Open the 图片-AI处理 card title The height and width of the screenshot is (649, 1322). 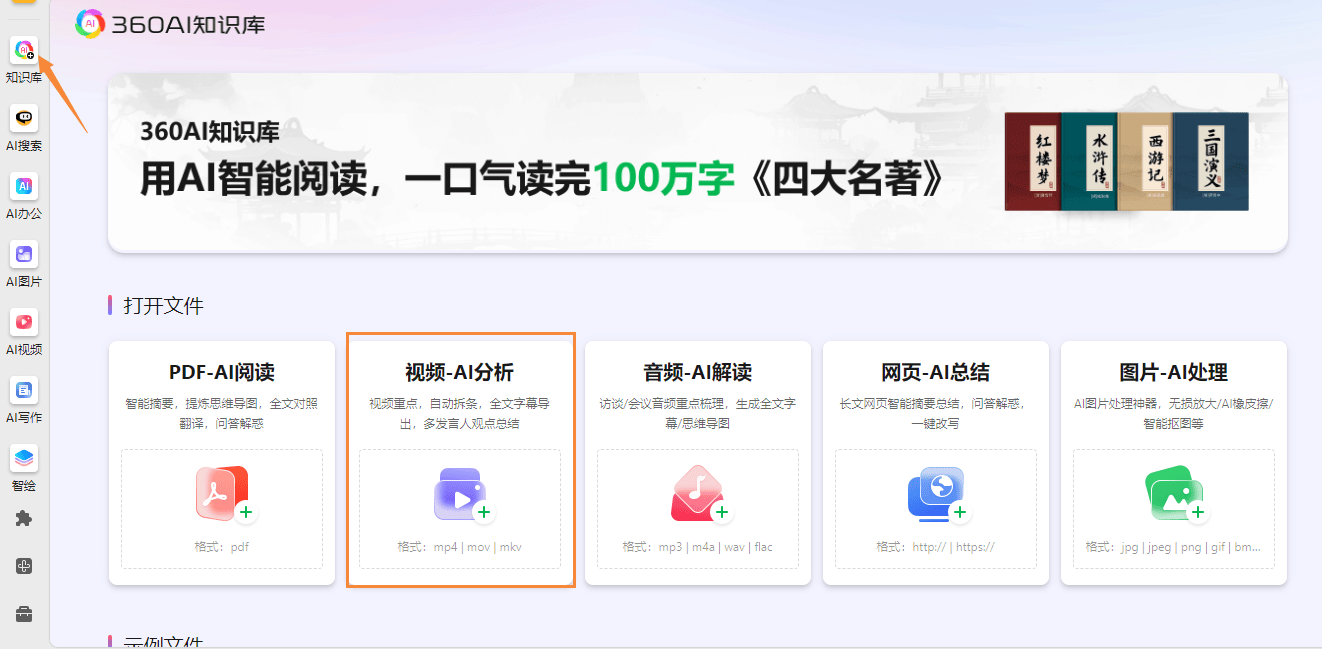[1174, 373]
